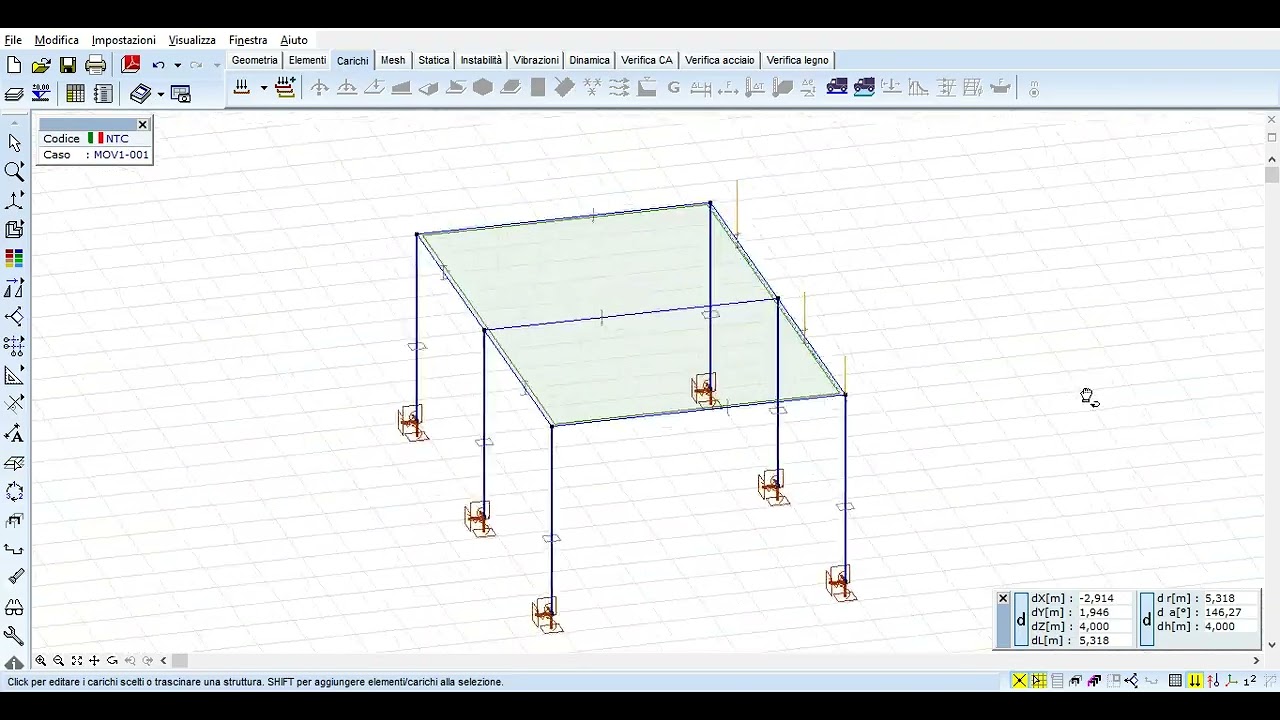Open the File menu
1280x720 pixels.
(13, 40)
